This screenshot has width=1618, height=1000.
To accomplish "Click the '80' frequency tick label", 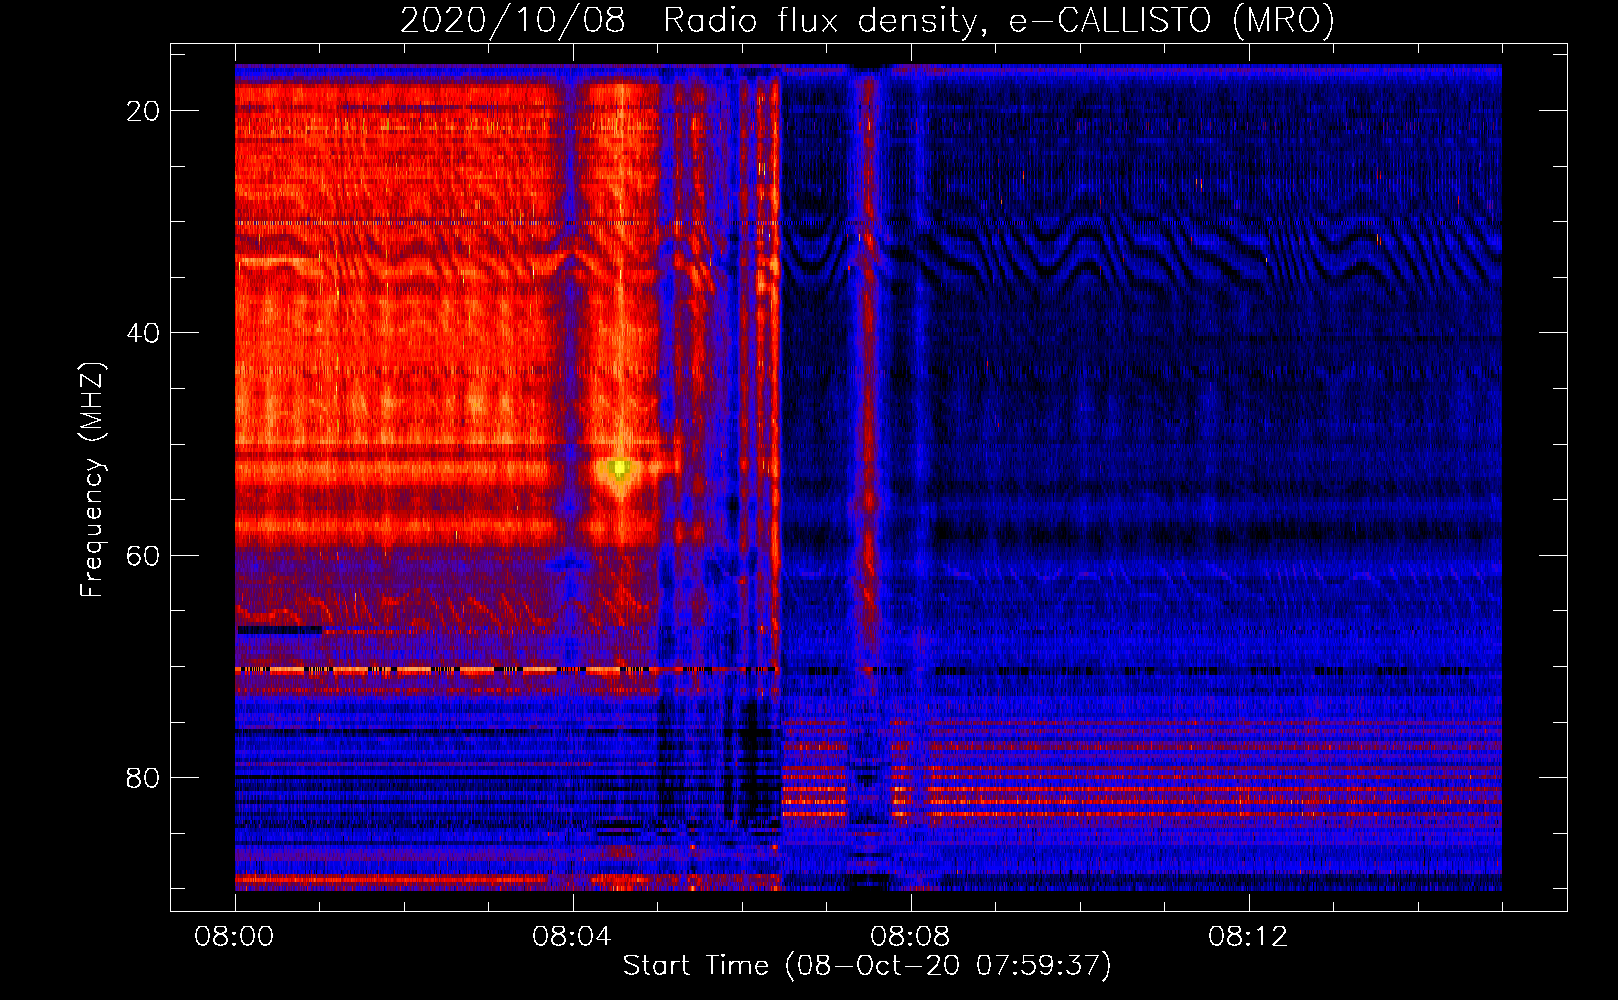I will pyautogui.click(x=143, y=777).
